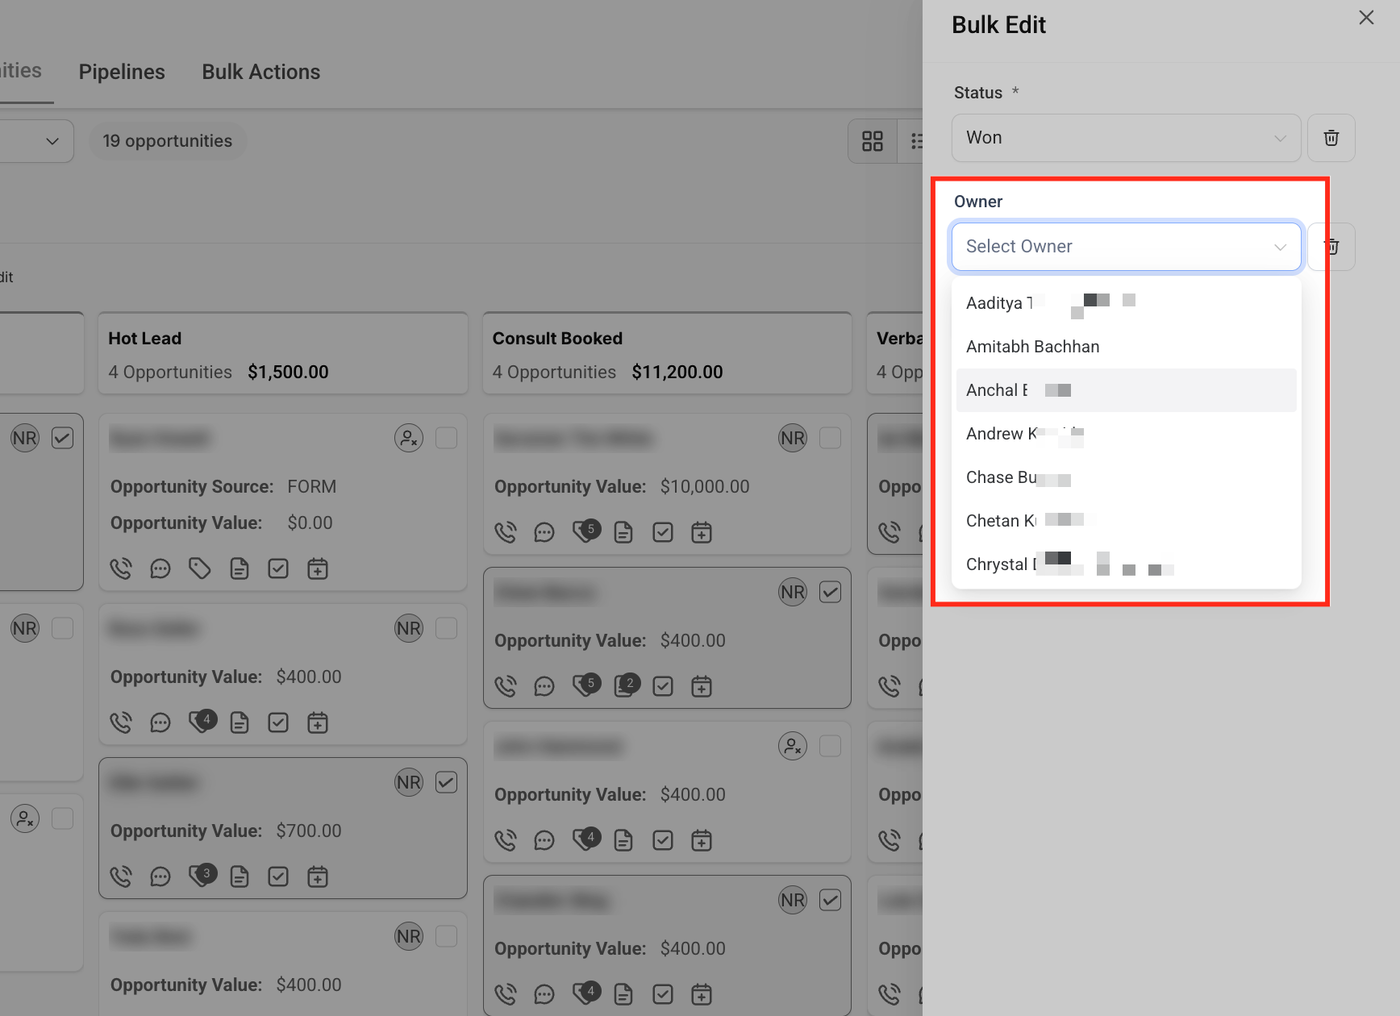1400x1016 pixels.
Task: Click the Consult Booked column header
Action: coord(557,339)
